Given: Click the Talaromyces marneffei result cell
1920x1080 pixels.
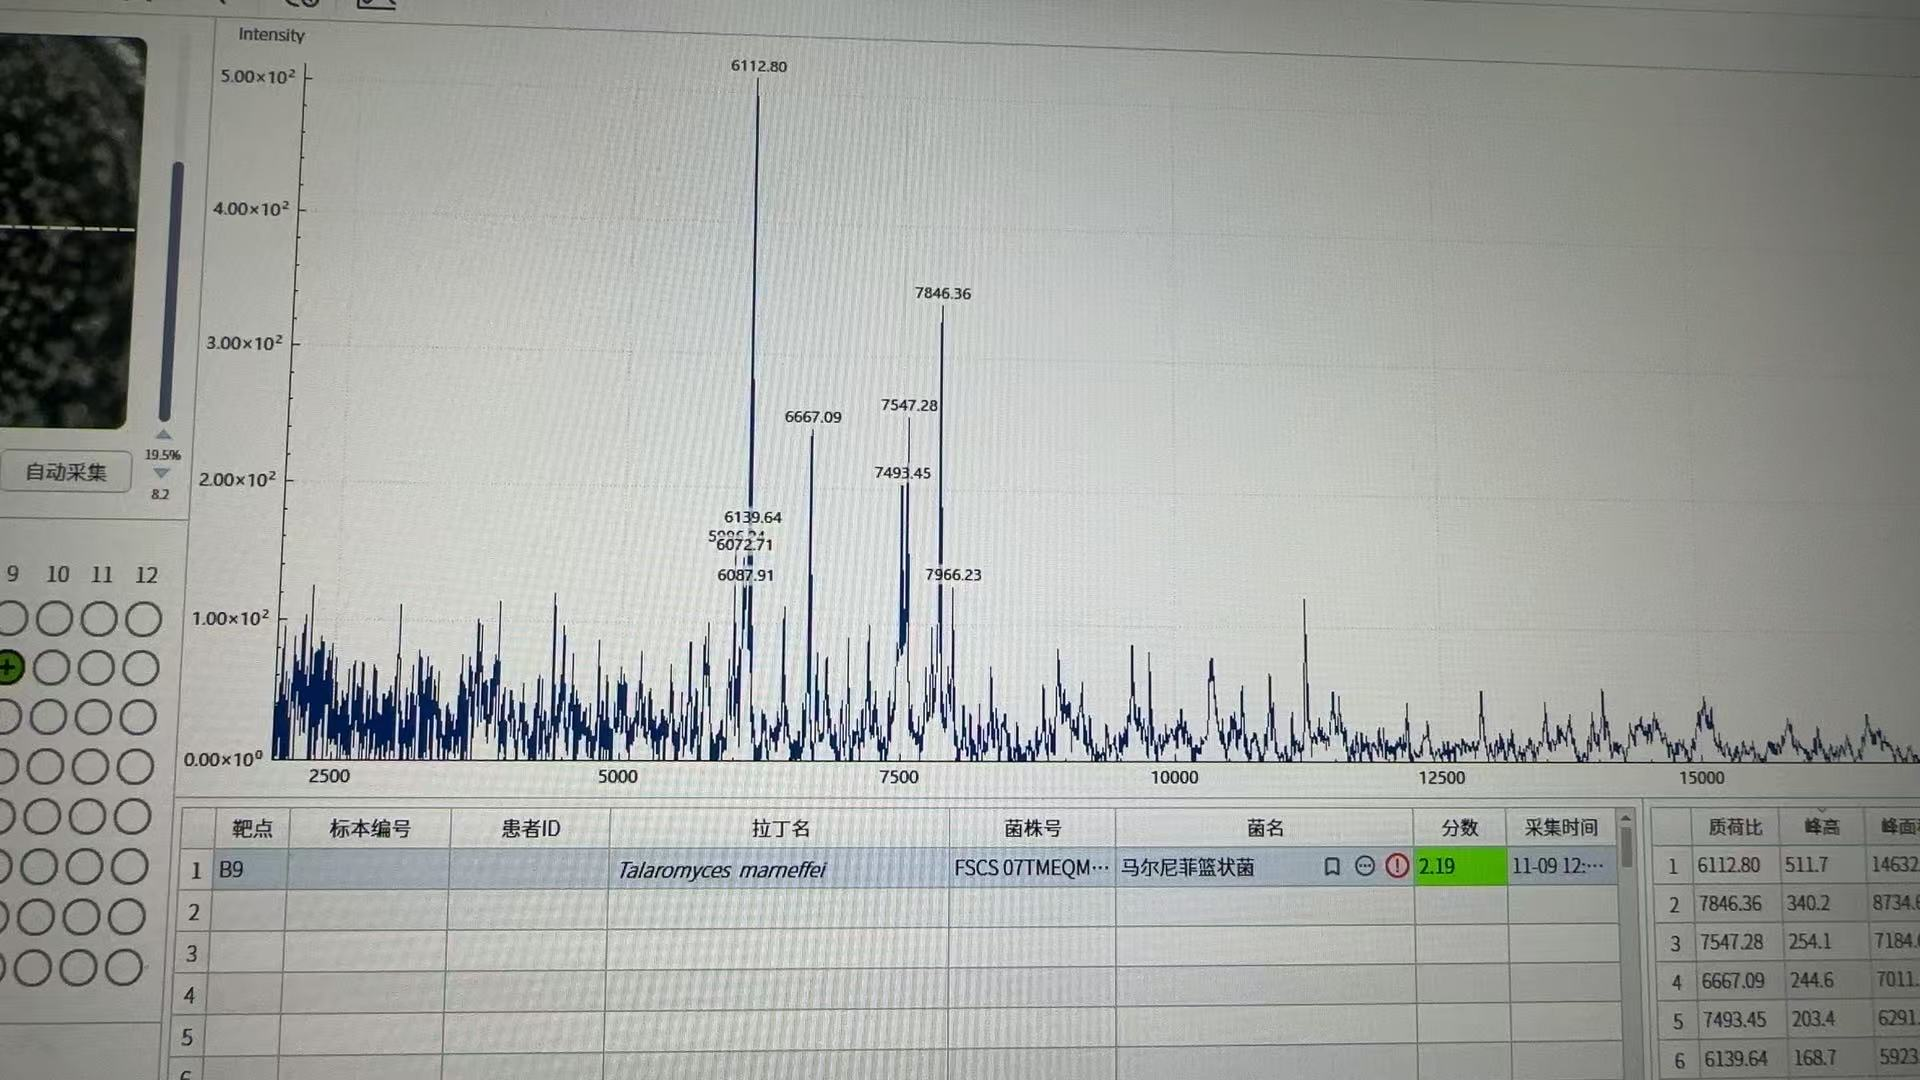Looking at the screenshot, I should click(x=721, y=870).
